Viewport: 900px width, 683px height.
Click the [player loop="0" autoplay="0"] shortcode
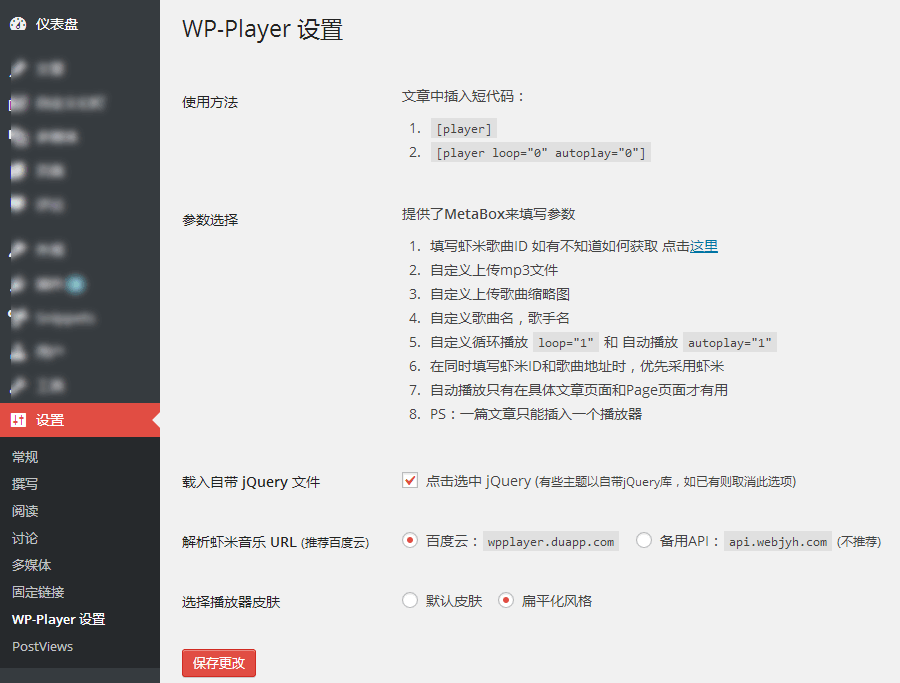point(541,153)
